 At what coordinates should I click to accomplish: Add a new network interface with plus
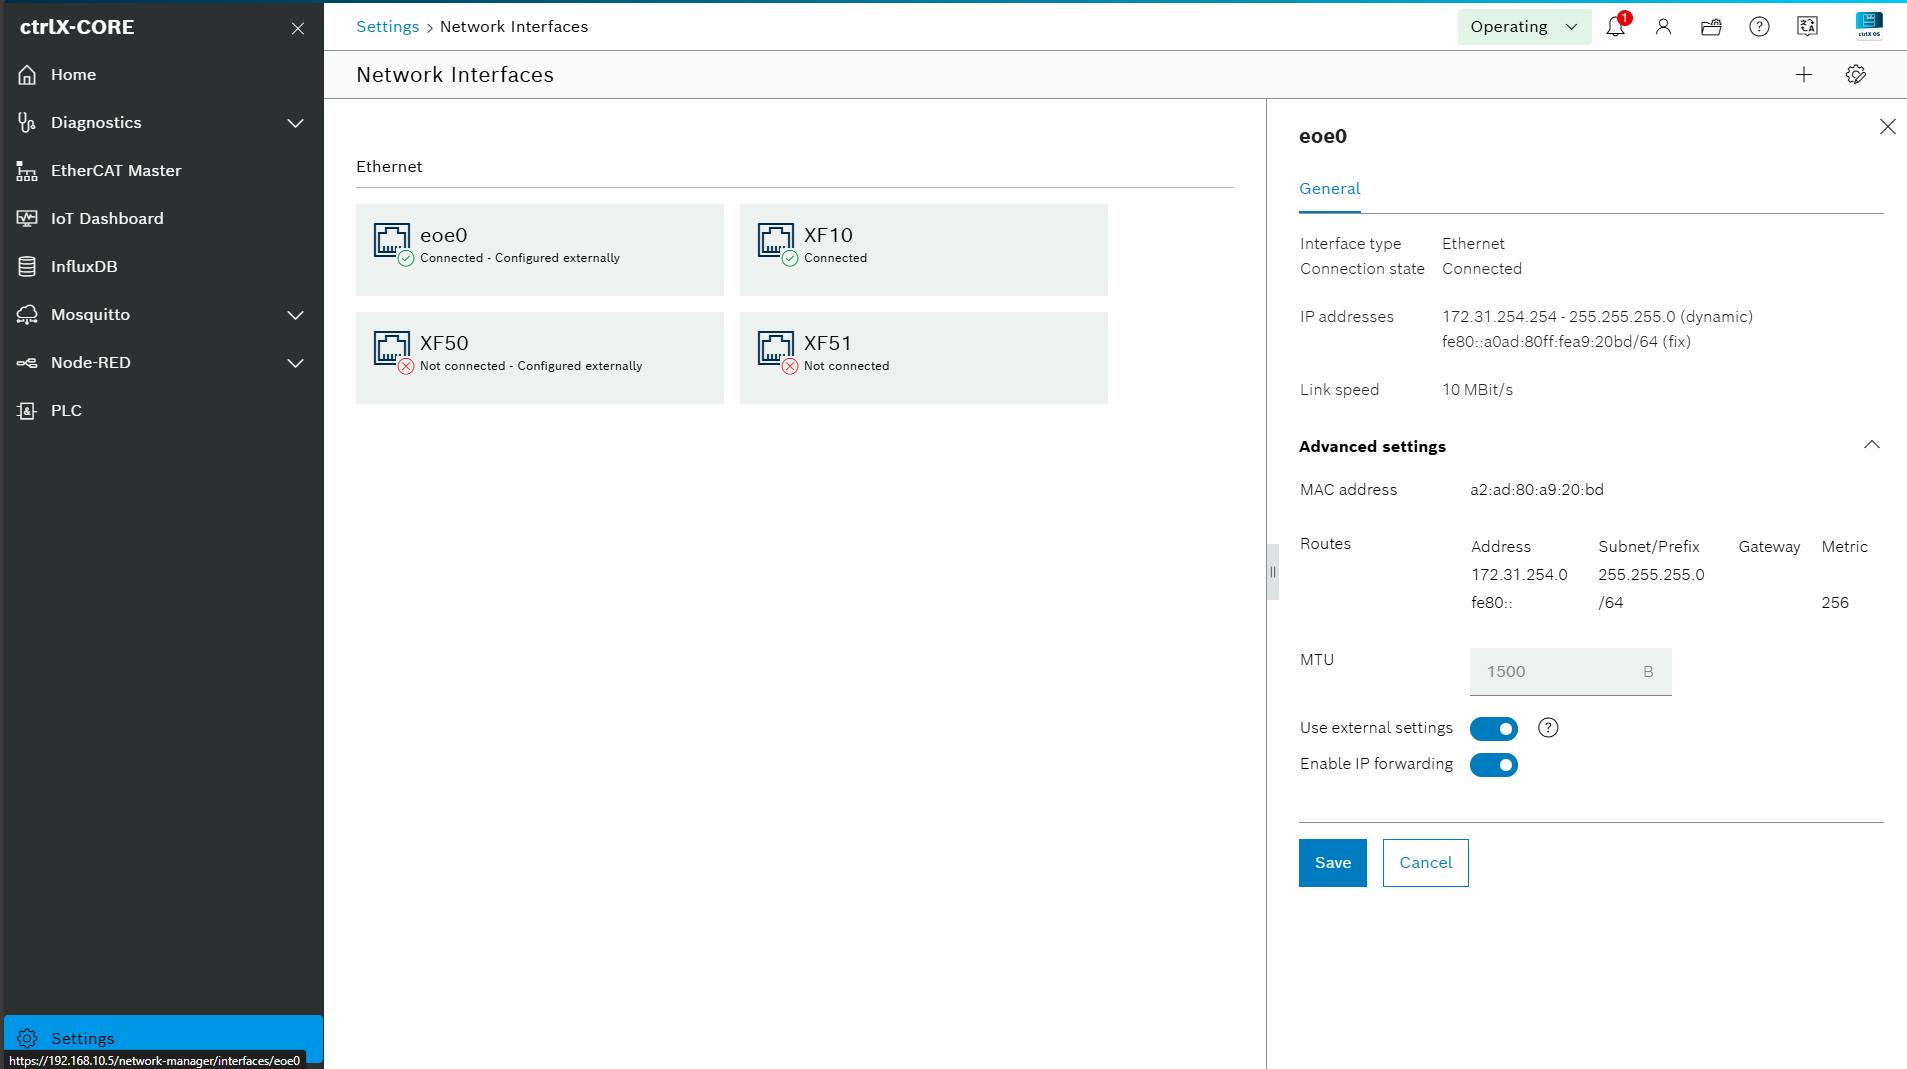tap(1804, 75)
